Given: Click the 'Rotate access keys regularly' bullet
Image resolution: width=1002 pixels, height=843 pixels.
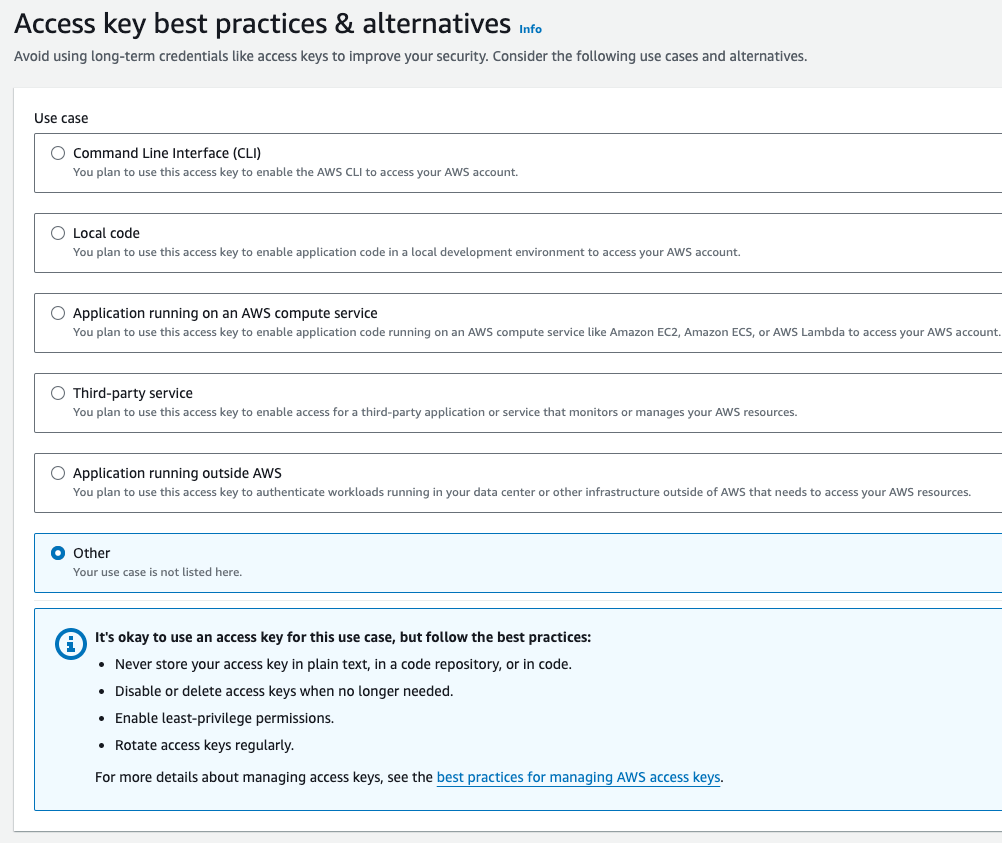Looking at the screenshot, I should tap(204, 745).
